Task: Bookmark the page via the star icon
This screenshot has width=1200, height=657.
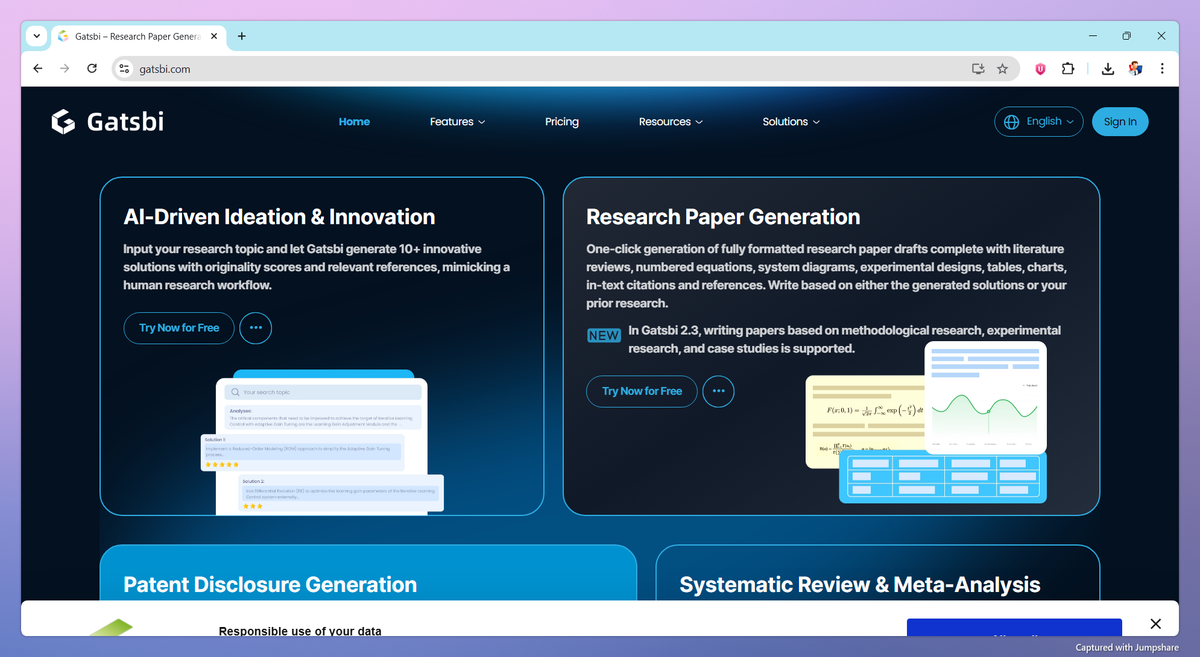Action: (1003, 68)
